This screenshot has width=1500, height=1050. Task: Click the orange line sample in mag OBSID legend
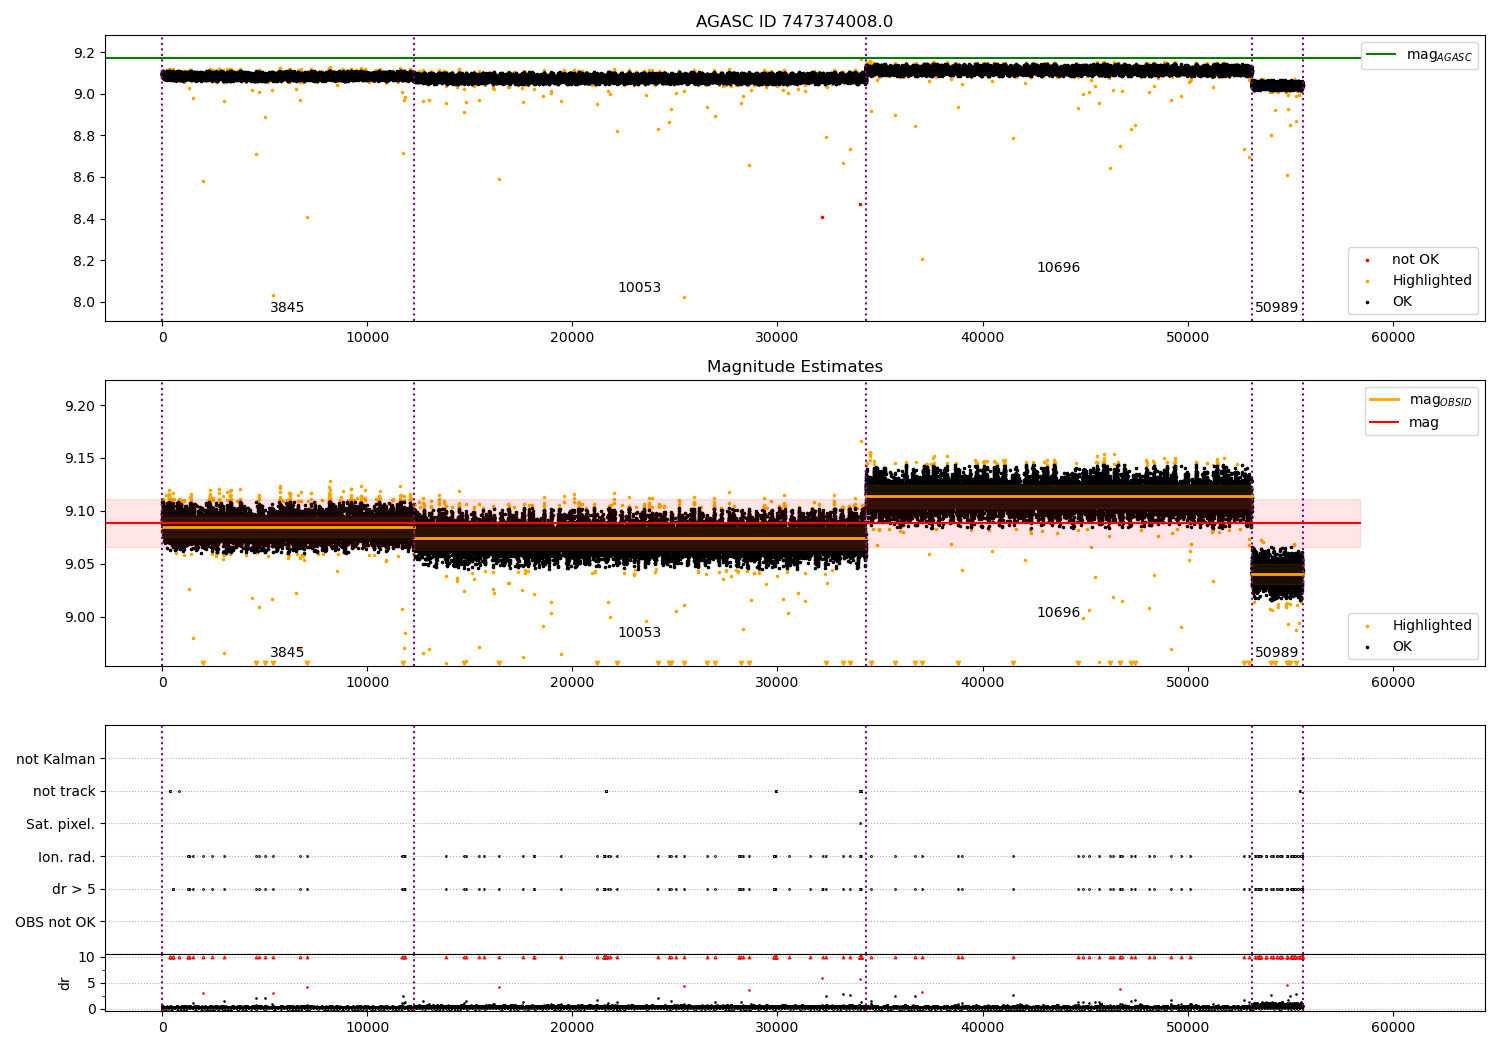(1385, 400)
